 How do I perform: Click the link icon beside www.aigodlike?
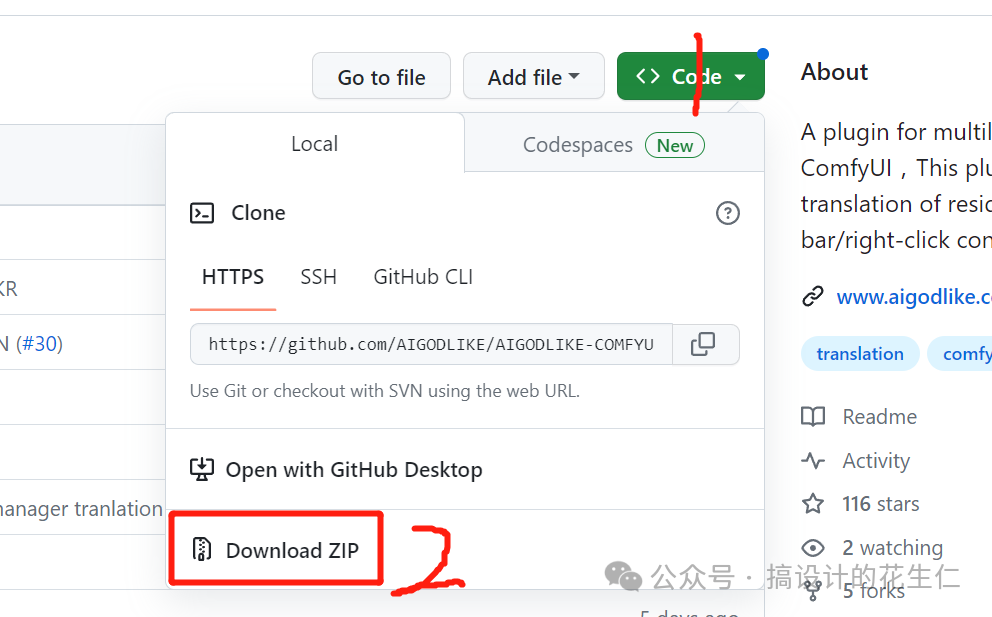[813, 297]
